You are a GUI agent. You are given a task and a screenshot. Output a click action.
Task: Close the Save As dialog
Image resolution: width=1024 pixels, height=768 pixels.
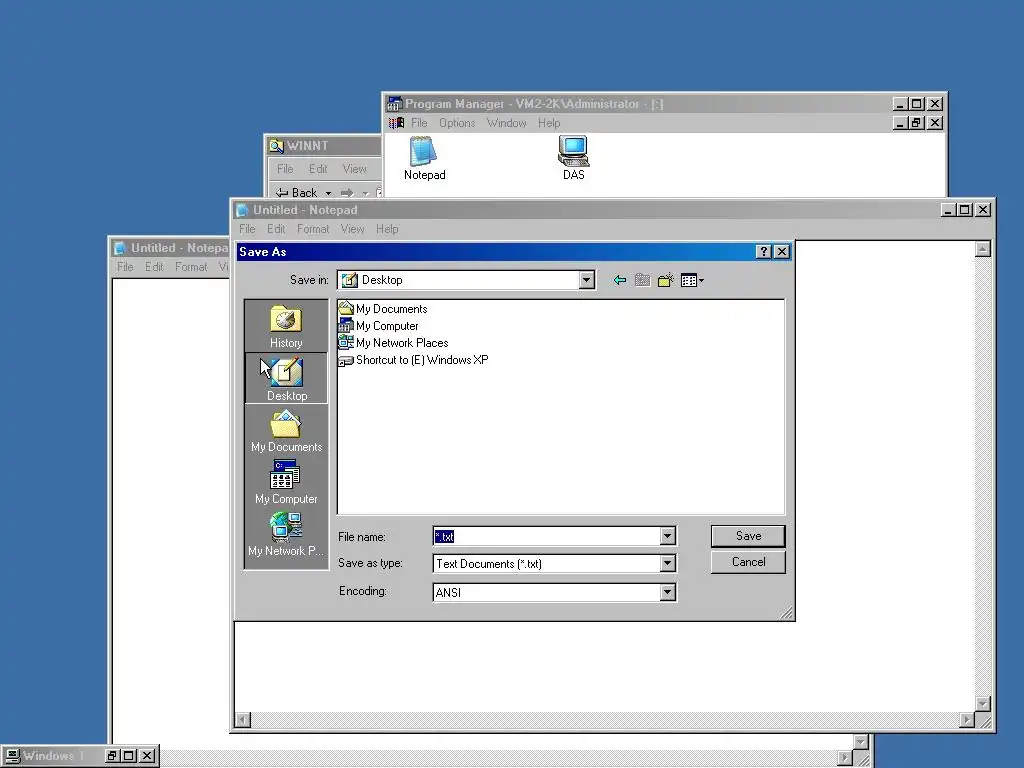(x=782, y=251)
